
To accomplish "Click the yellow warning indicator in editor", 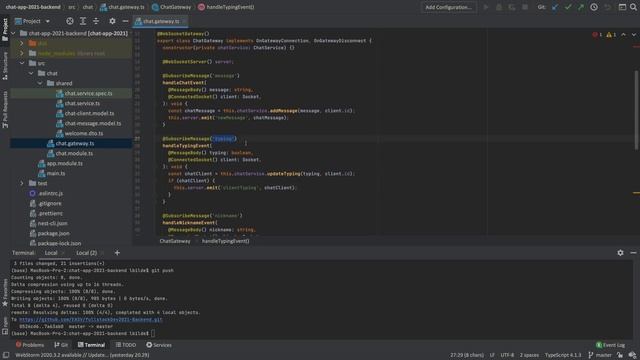I will (x=611, y=35).
